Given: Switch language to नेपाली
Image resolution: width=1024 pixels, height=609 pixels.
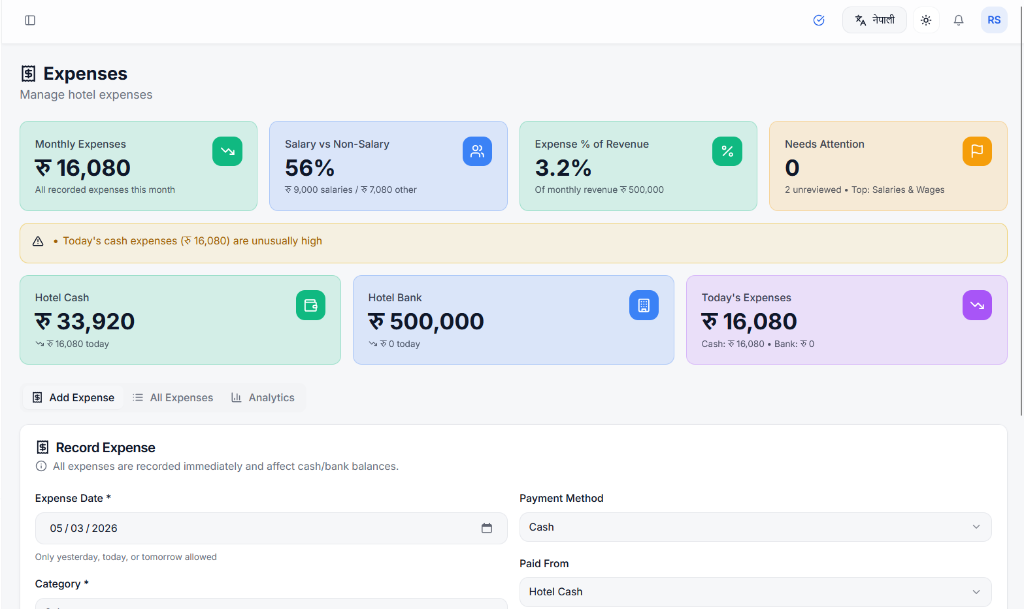Looking at the screenshot, I should [x=874, y=19].
